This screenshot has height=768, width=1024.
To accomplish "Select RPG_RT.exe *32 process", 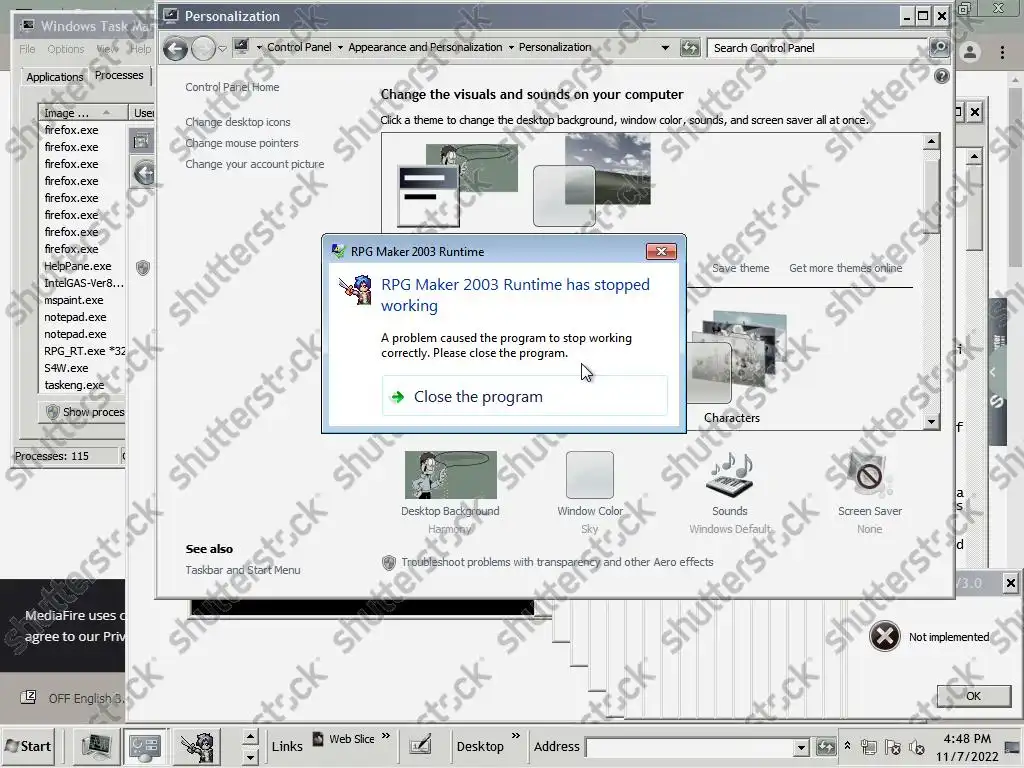I will pyautogui.click(x=84, y=351).
